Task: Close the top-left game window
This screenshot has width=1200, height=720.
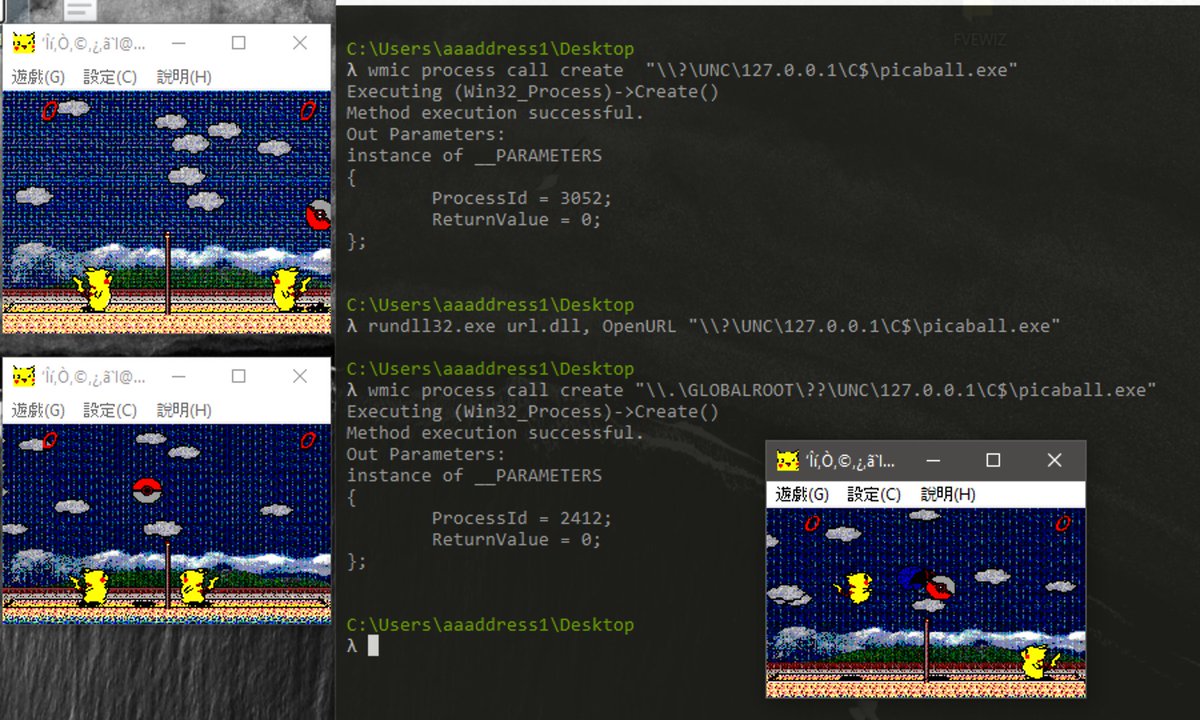Action: 300,43
